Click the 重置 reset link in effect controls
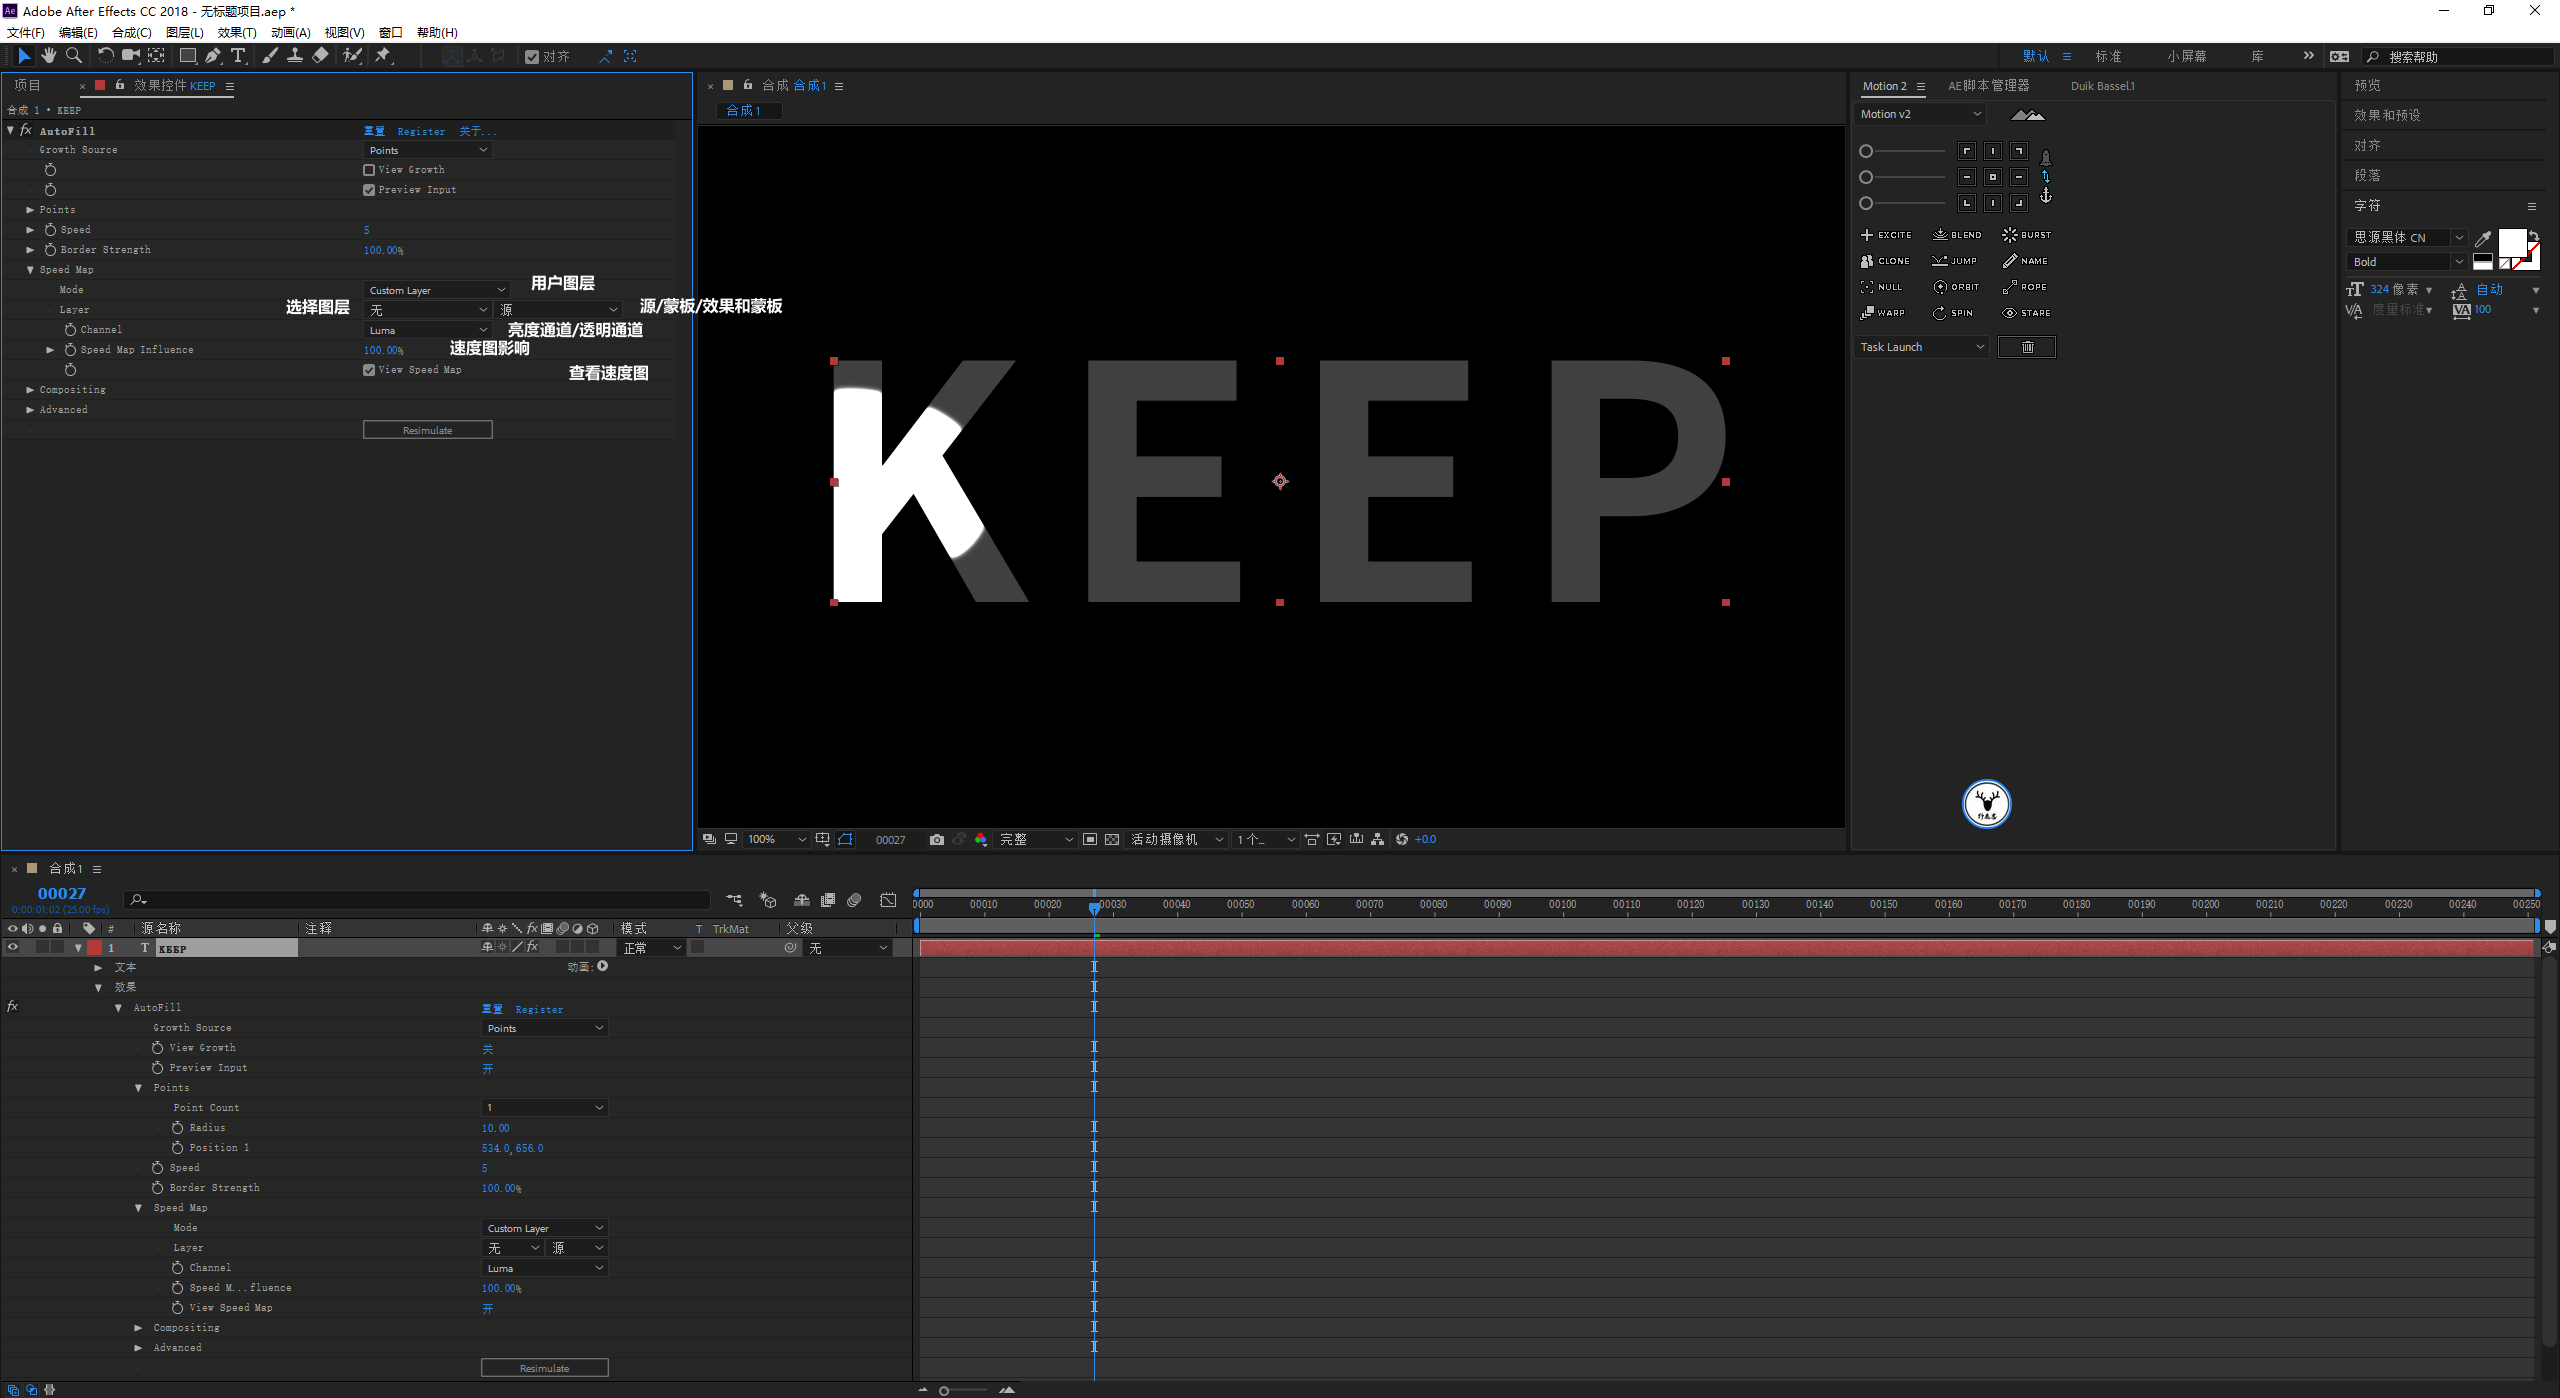The height and width of the screenshot is (1398, 2560). pyautogui.click(x=374, y=131)
